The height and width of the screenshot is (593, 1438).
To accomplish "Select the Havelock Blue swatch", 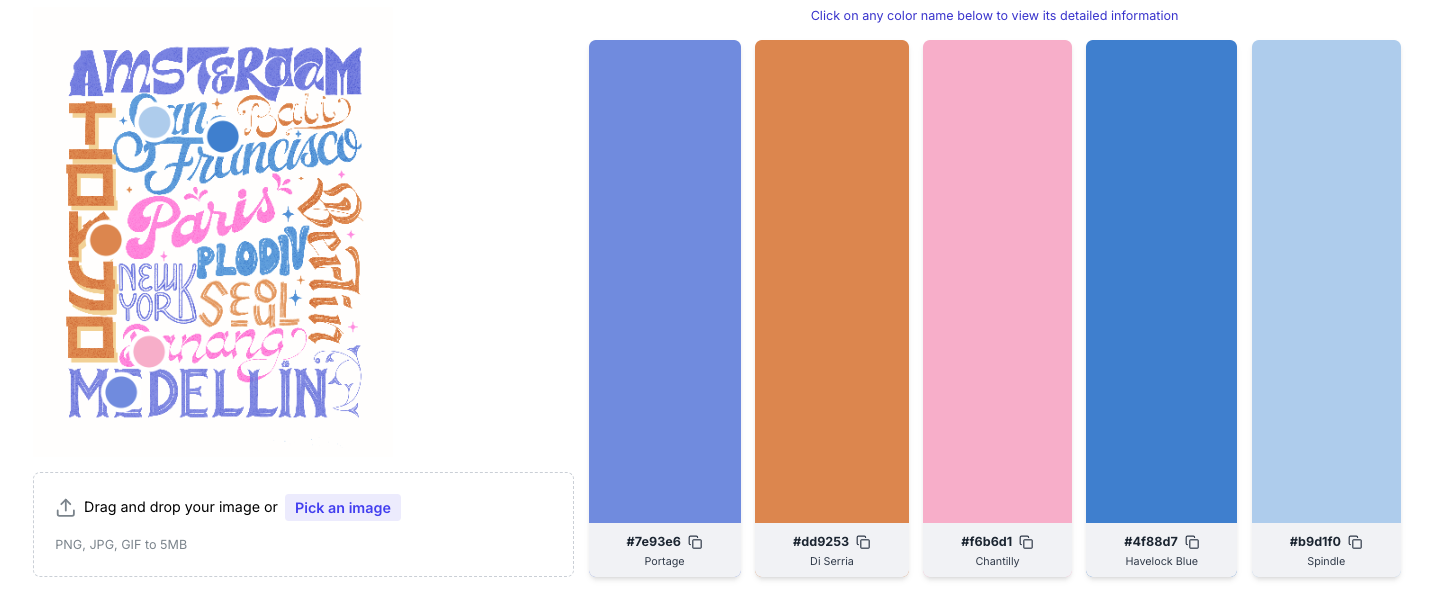I will pyautogui.click(x=1161, y=281).
